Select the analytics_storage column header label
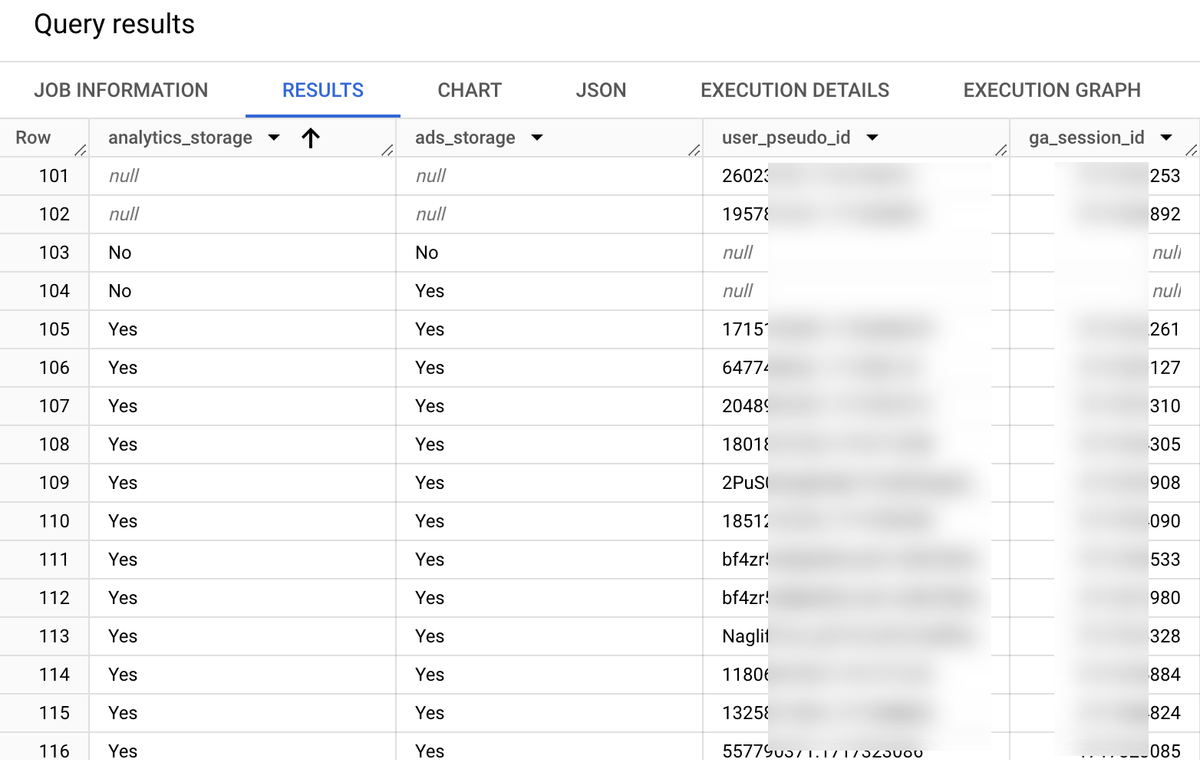Screen dimensions: 1200x760 (178, 138)
